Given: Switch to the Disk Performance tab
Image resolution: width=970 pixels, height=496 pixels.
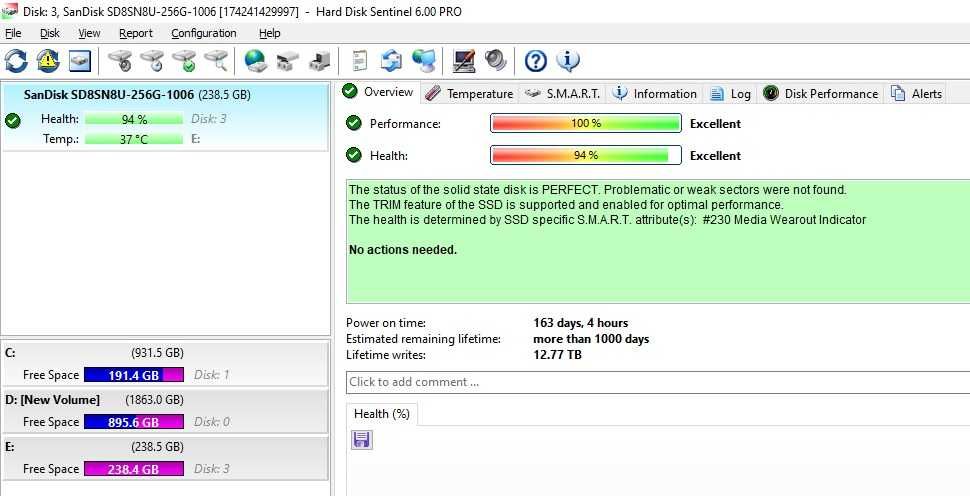Looking at the screenshot, I should pos(820,94).
